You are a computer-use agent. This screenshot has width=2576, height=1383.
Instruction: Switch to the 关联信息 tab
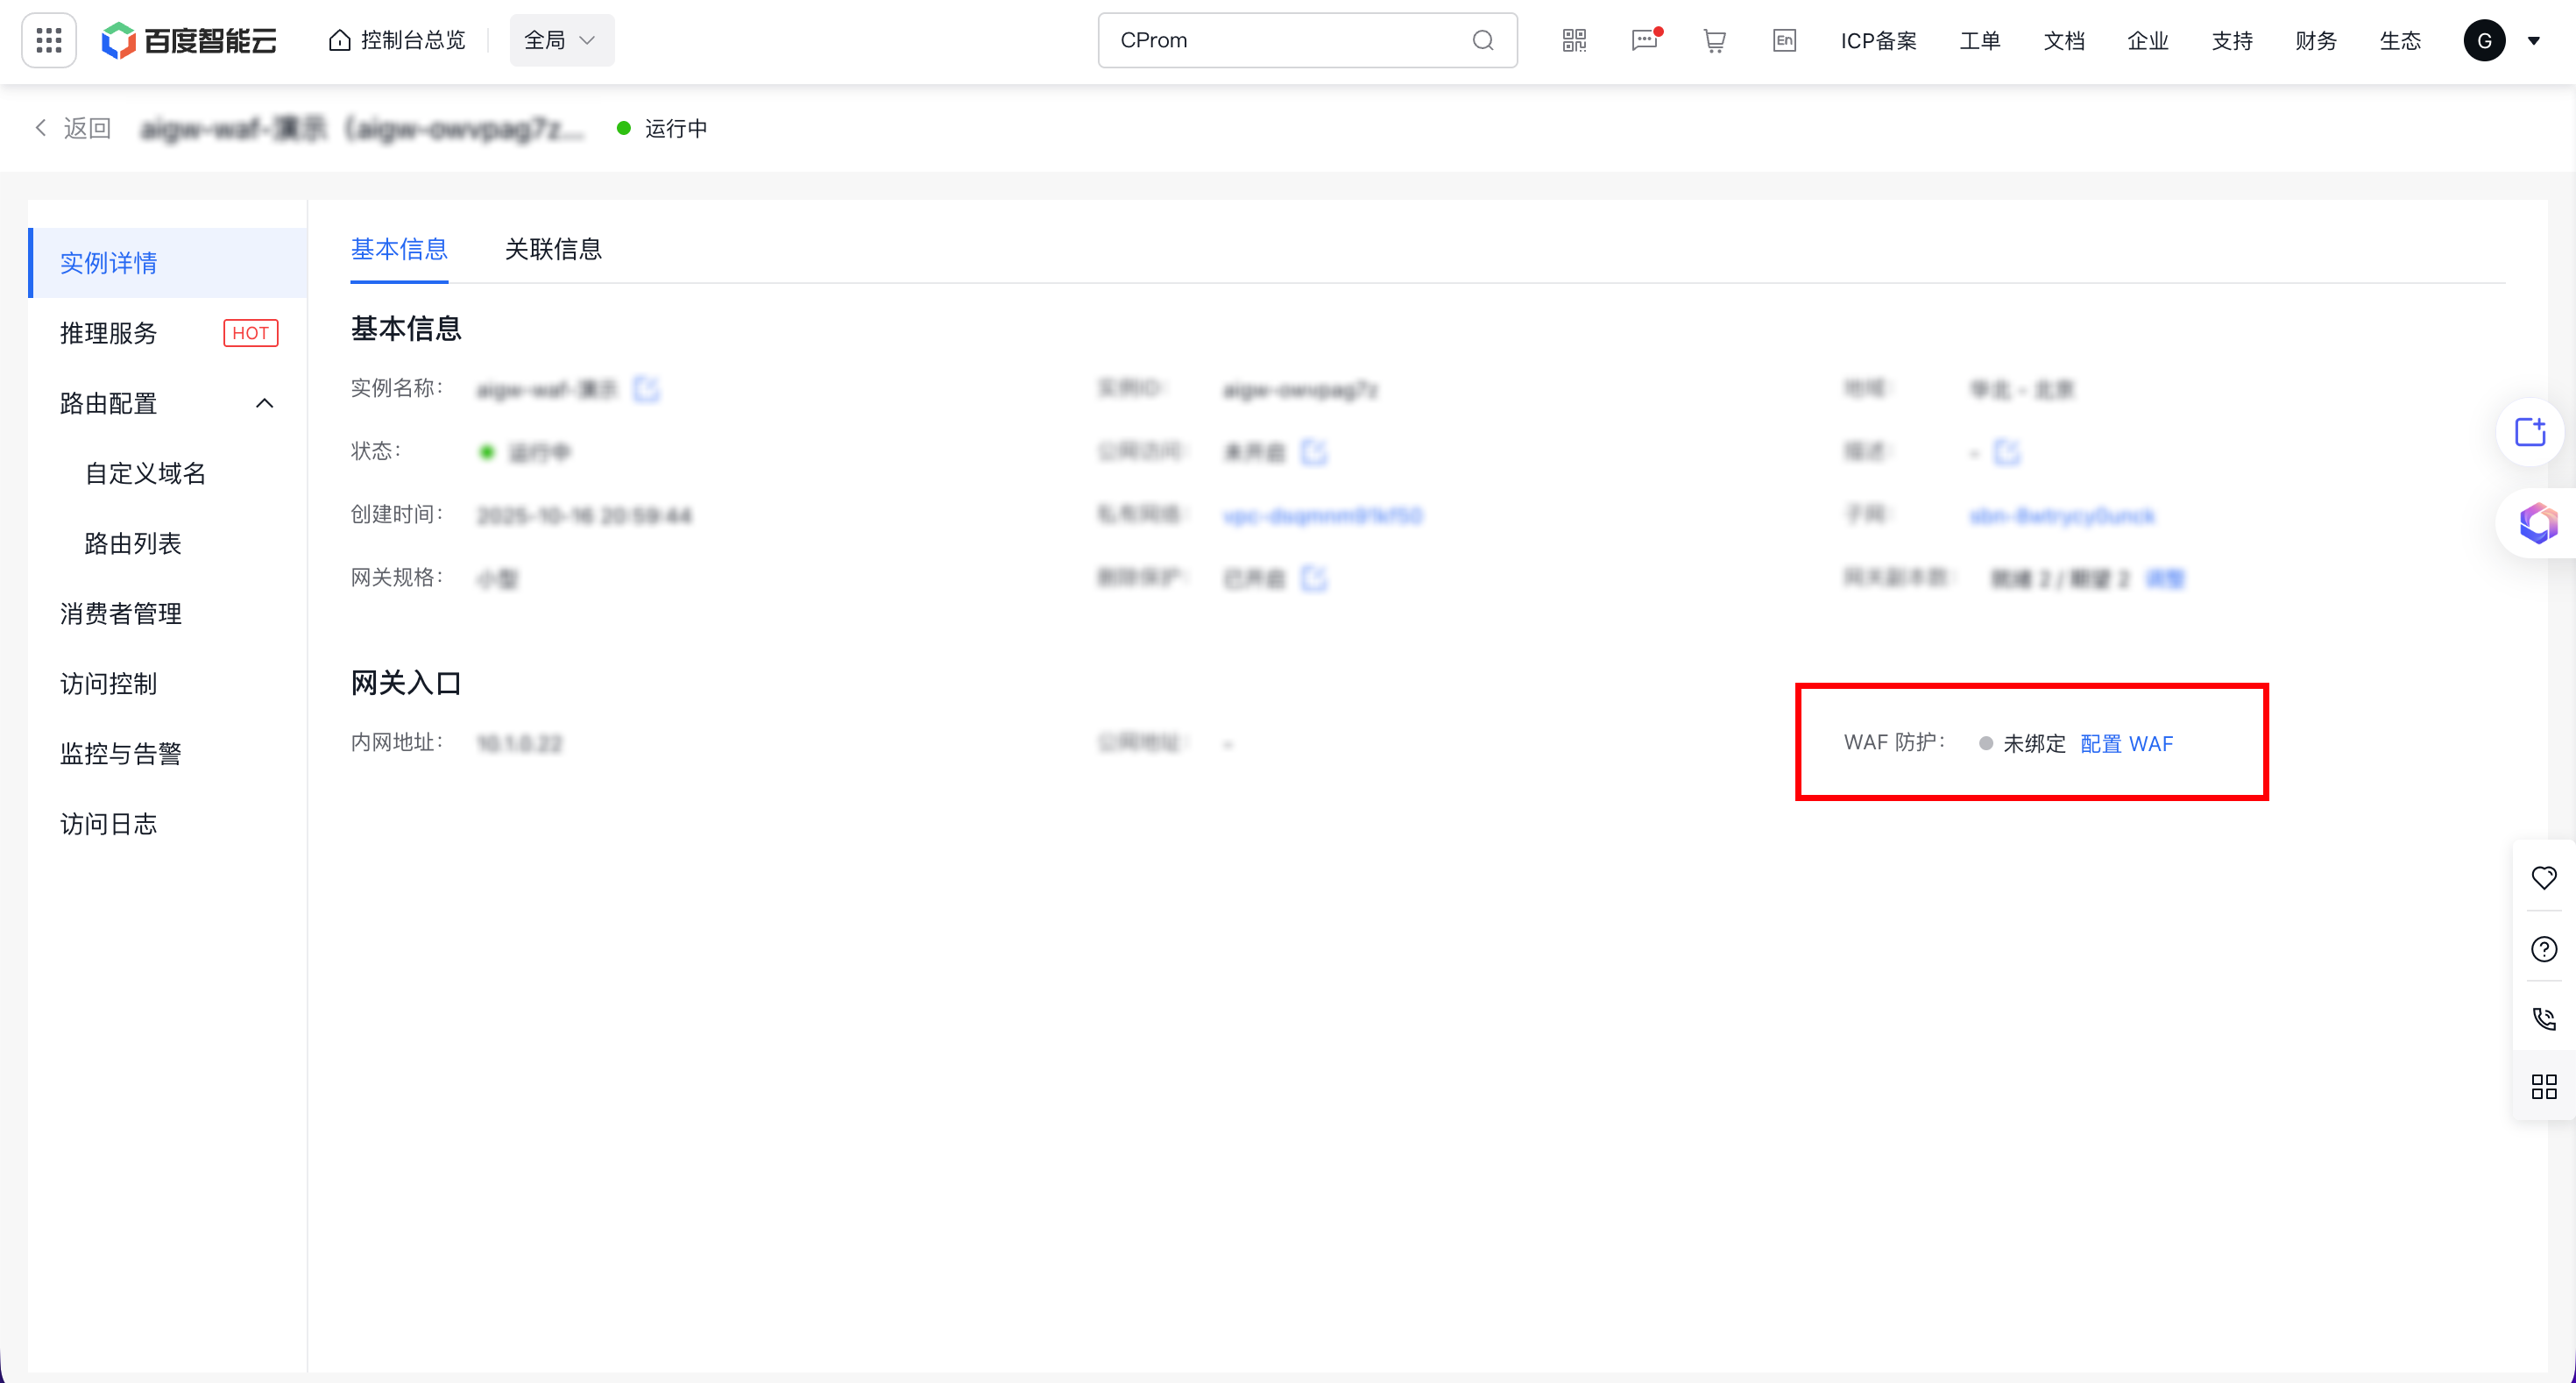click(x=553, y=249)
